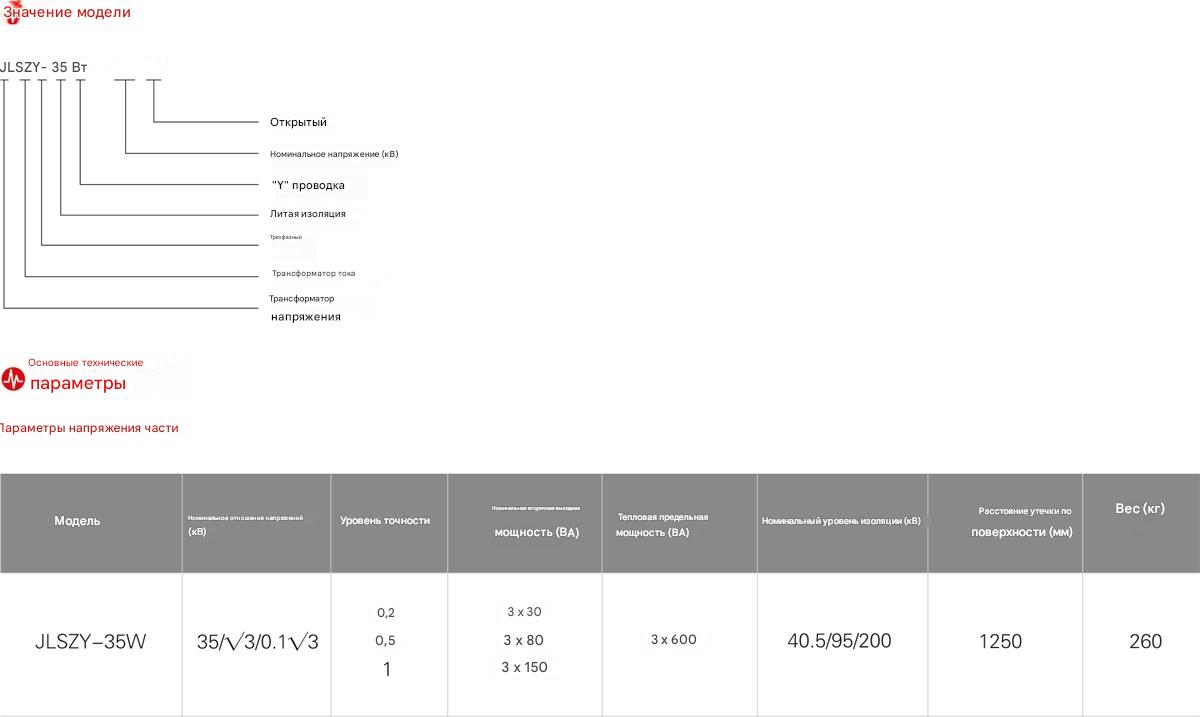
Task: Click the Трансформатор тока label
Action: tap(313, 273)
